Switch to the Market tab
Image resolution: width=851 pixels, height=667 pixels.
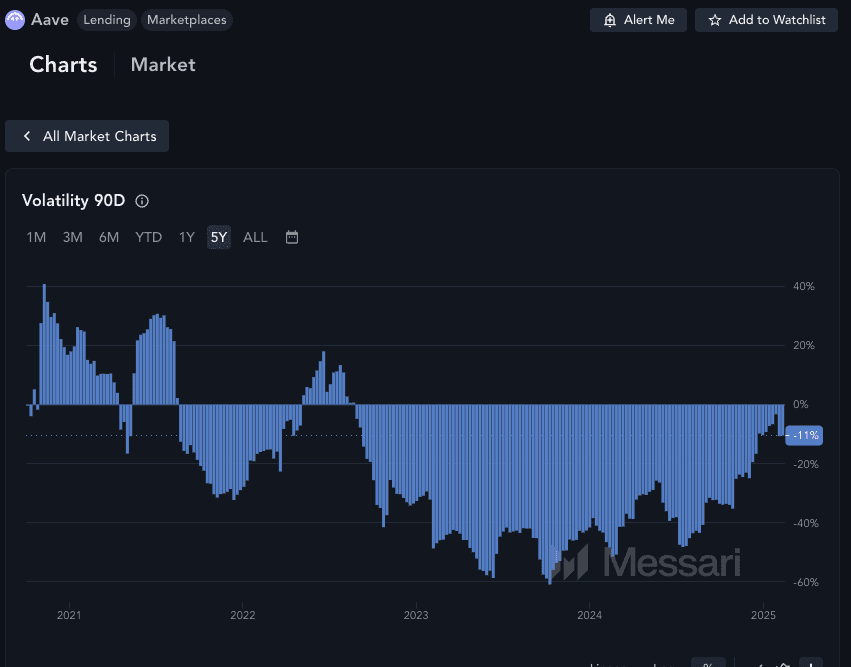click(x=163, y=65)
